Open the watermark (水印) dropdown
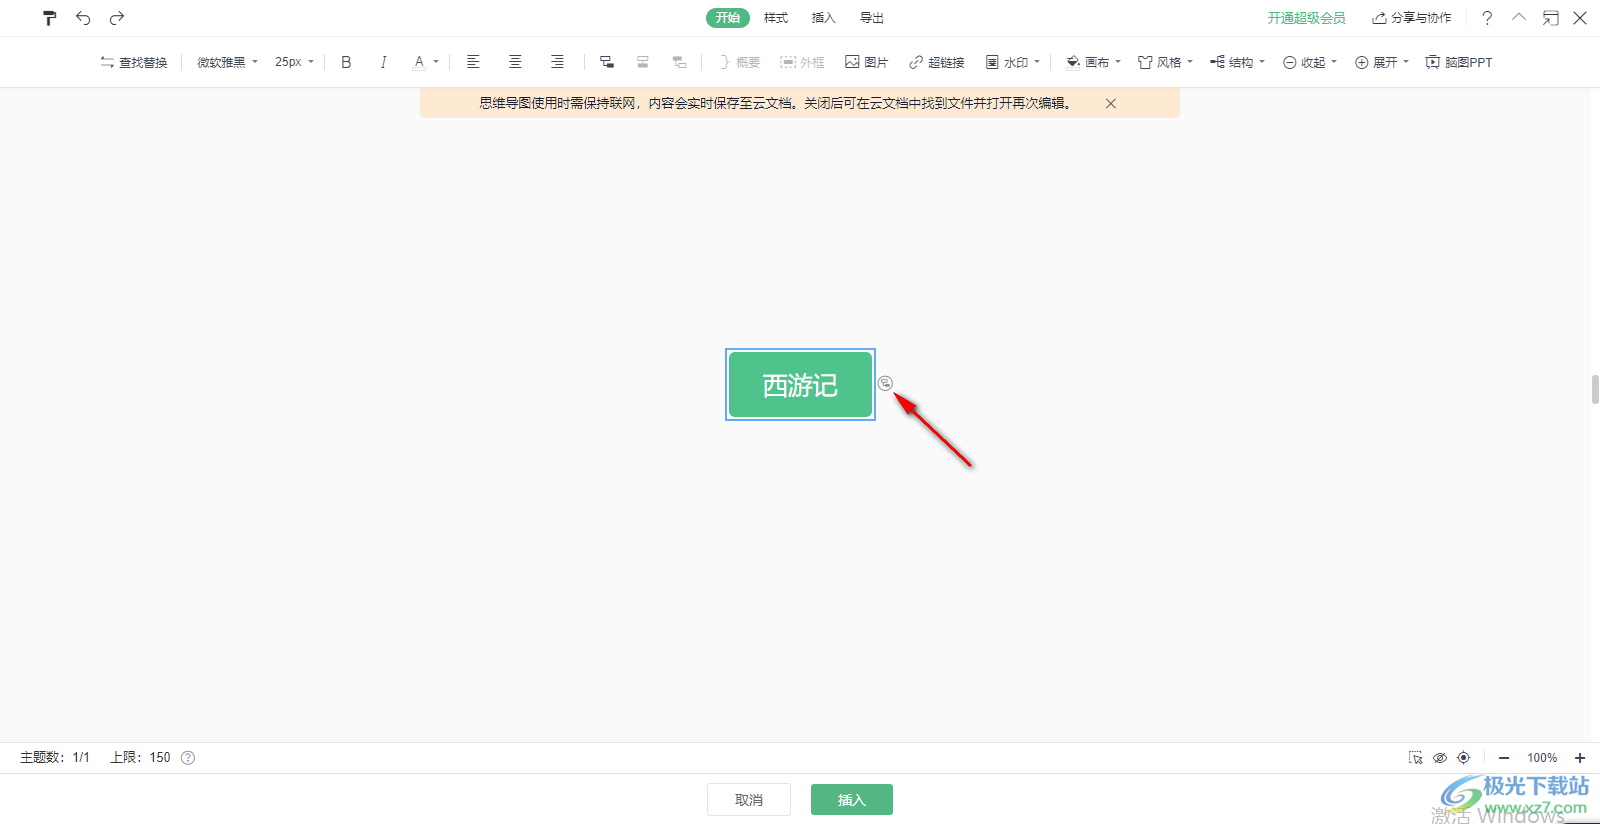Viewport: 1600px width, 824px height. pyautogui.click(x=1013, y=62)
